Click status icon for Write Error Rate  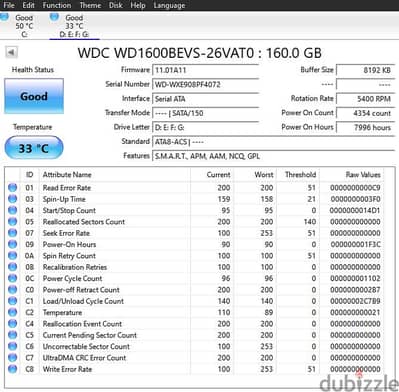point(13,369)
